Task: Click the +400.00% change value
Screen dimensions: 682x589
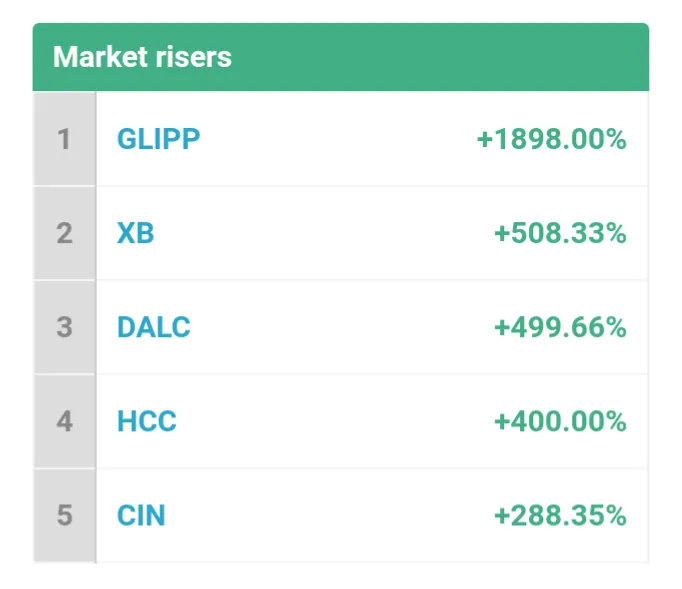Action: 560,421
